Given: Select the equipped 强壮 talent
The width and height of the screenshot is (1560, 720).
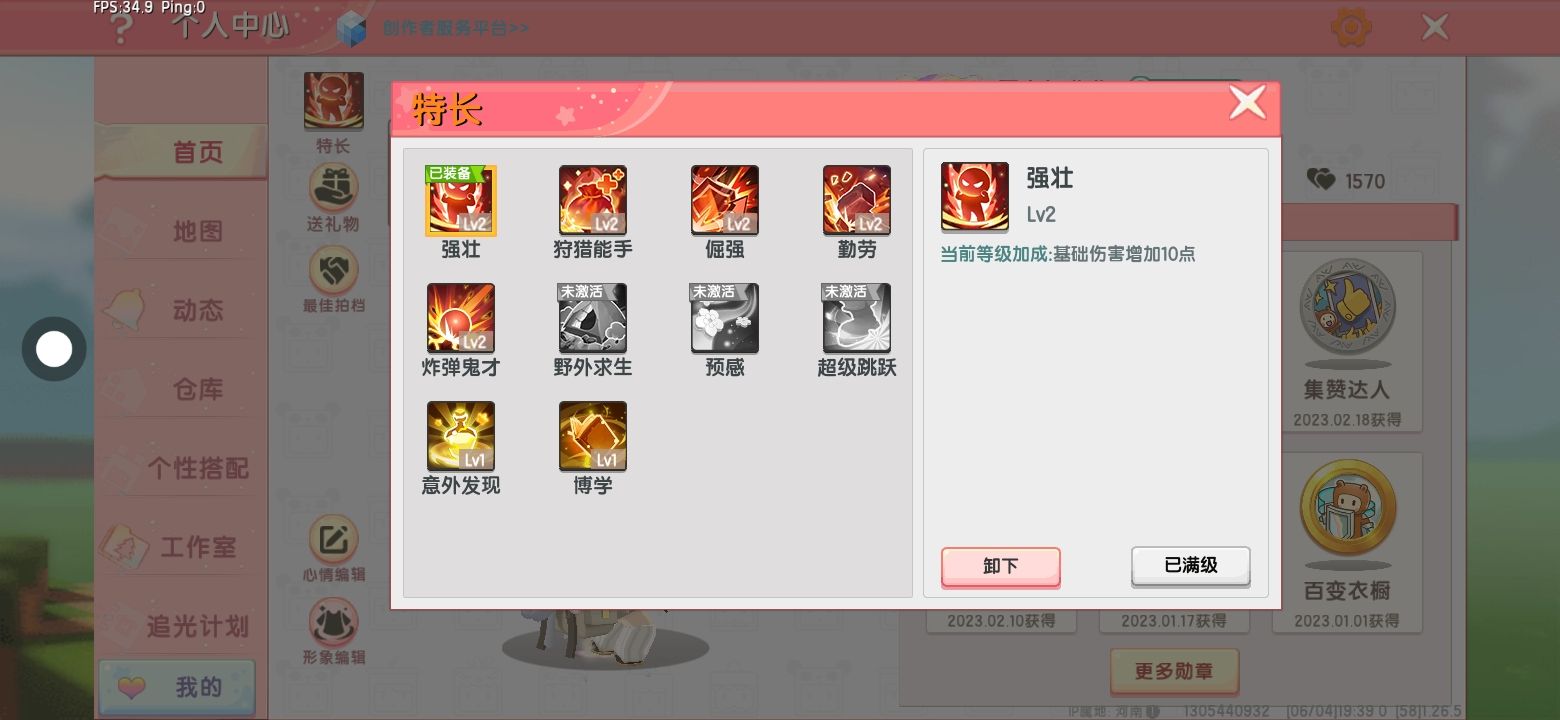Looking at the screenshot, I should click(461, 200).
